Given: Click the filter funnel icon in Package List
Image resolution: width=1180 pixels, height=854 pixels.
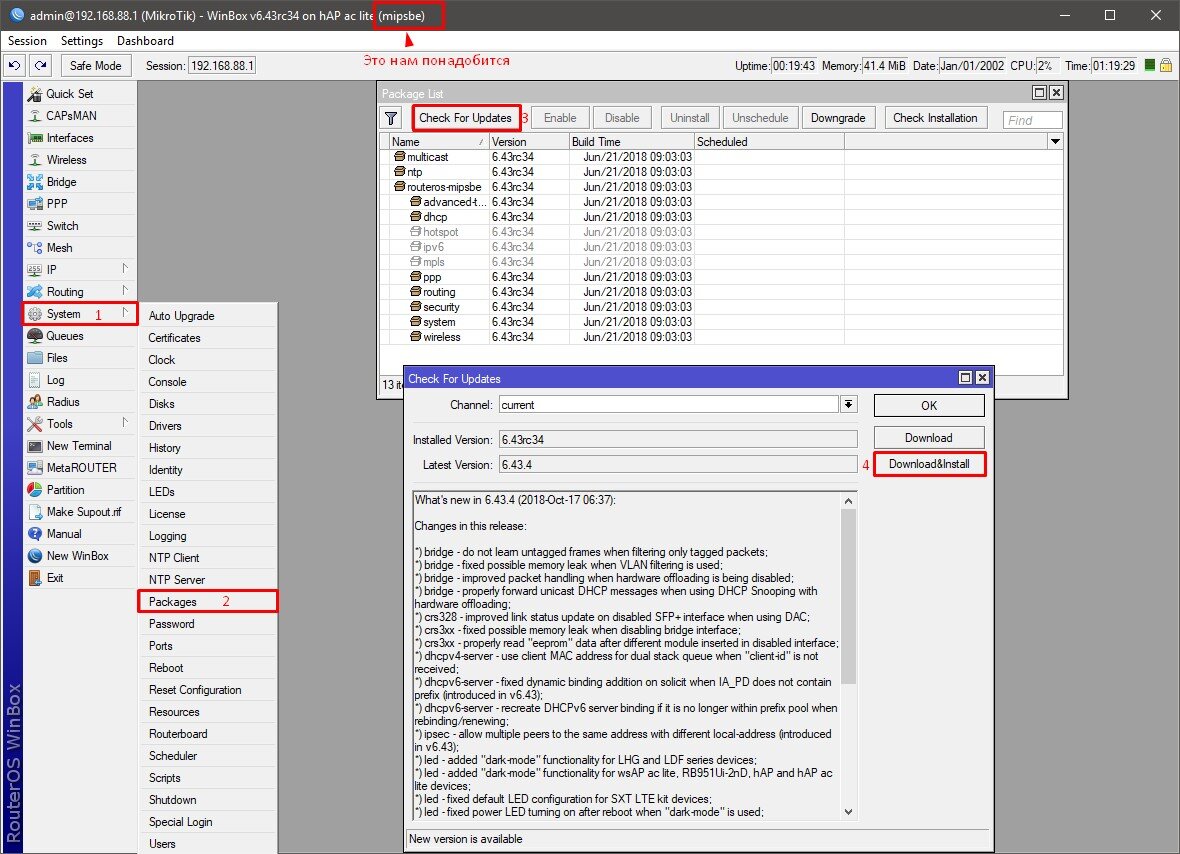Looking at the screenshot, I should click(x=391, y=118).
